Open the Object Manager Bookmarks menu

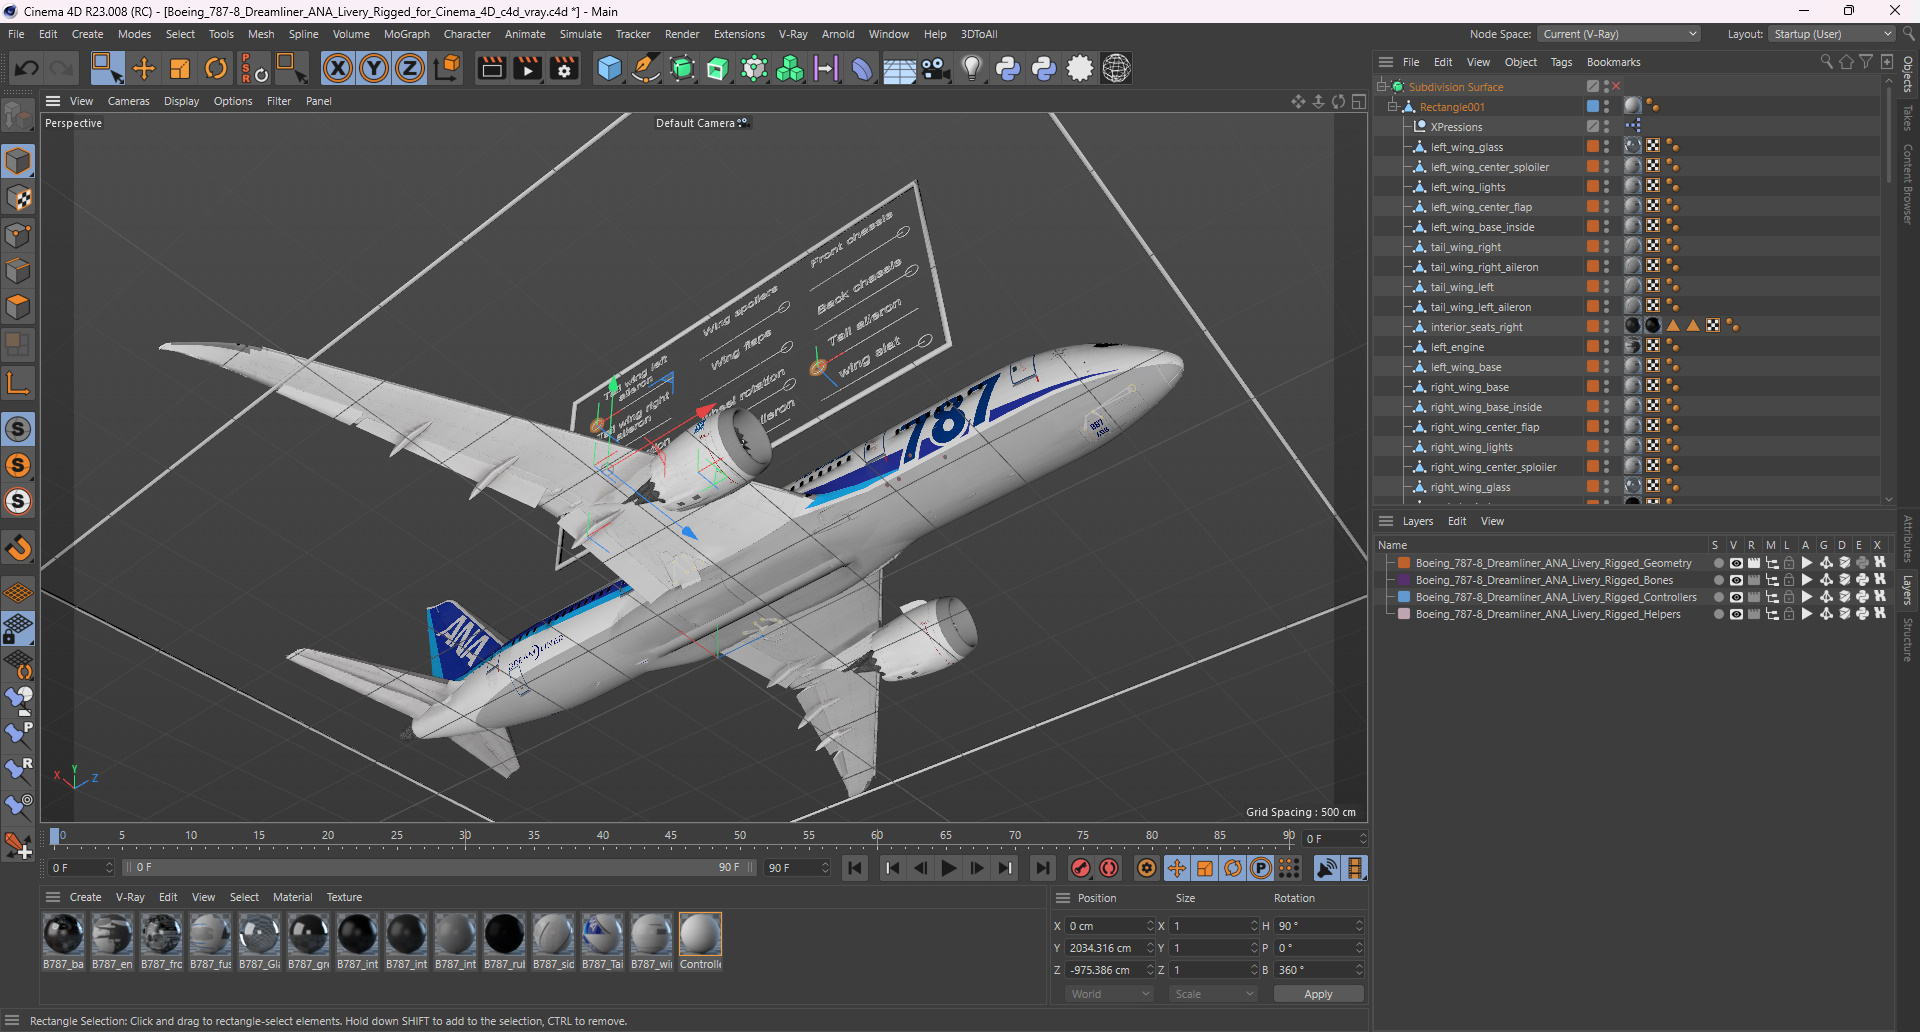(x=1613, y=62)
